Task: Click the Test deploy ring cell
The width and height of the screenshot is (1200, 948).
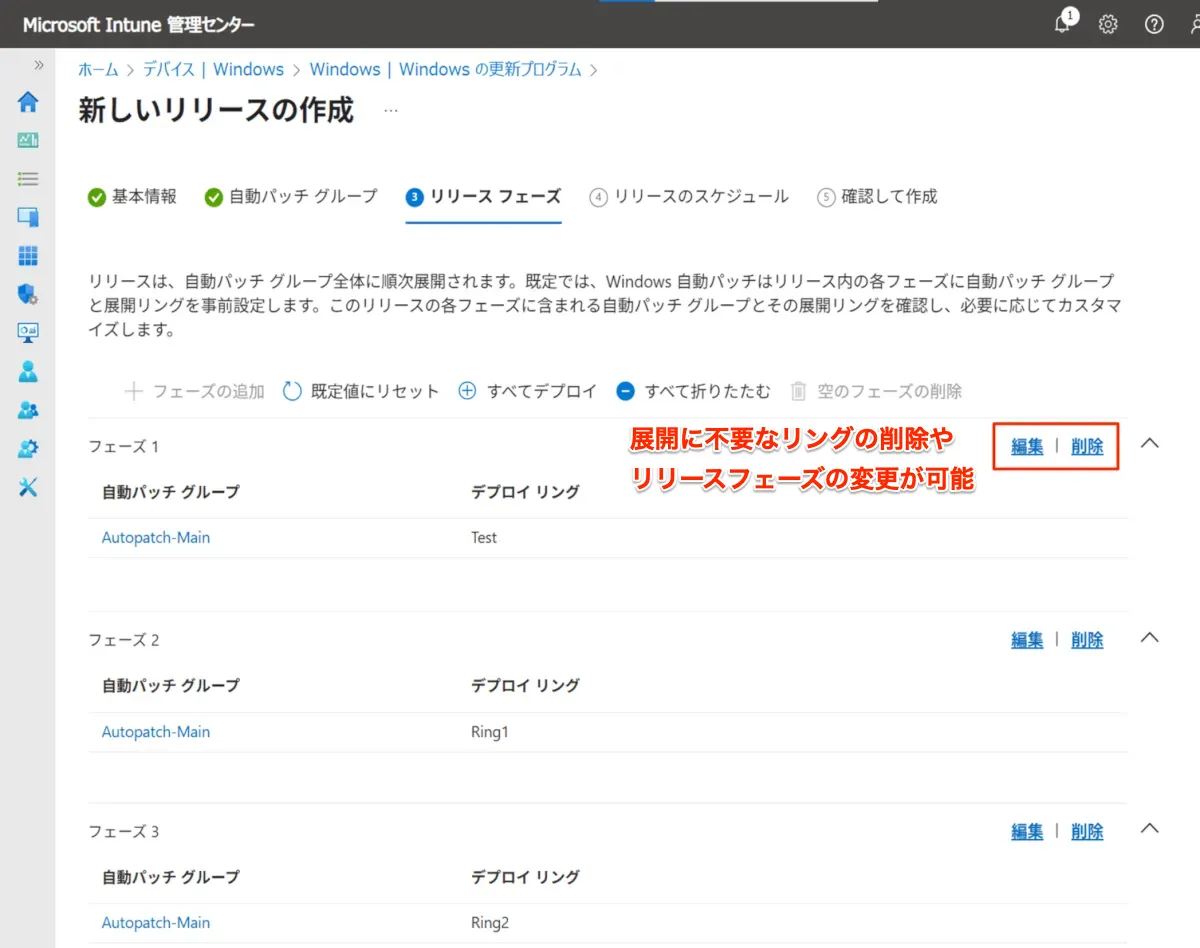Action: click(484, 538)
